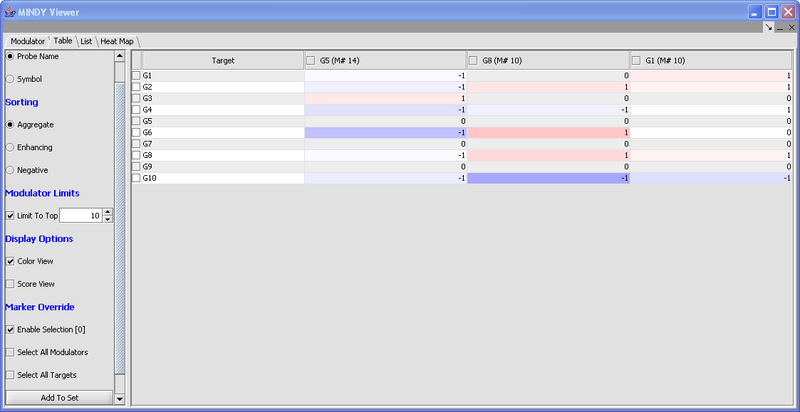The width and height of the screenshot is (800, 412).
Task: Click the options panel scroll-up arrow
Action: (x=120, y=56)
